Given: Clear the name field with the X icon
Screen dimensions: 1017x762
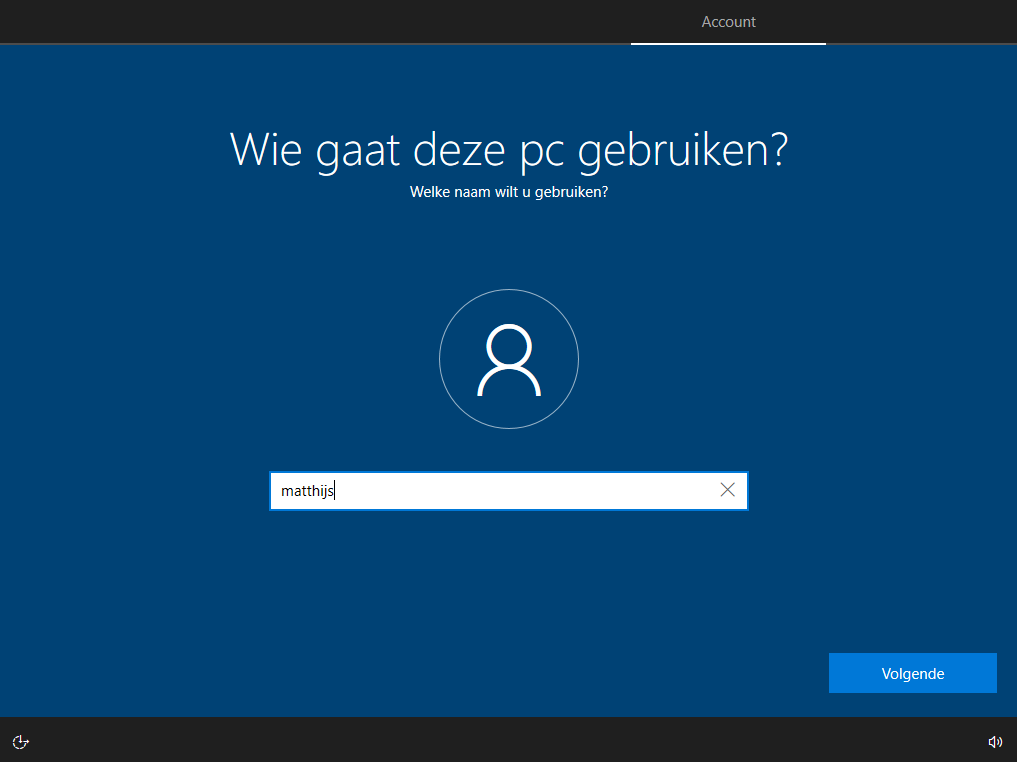Looking at the screenshot, I should tap(727, 490).
